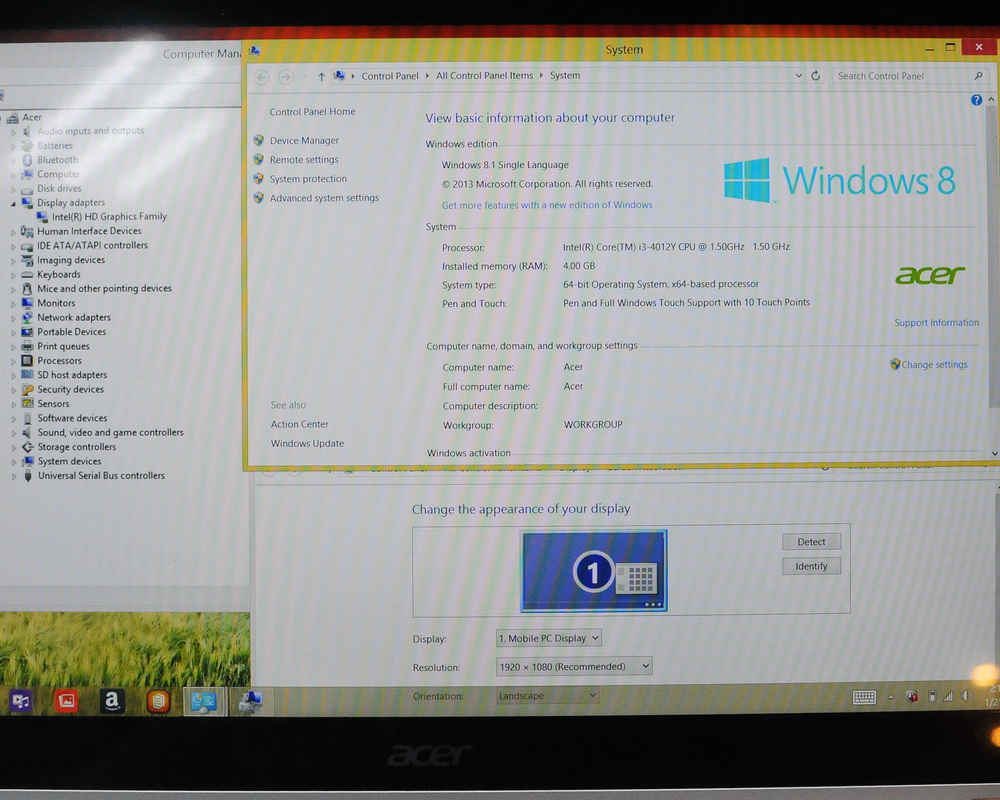The image size is (1000, 800).
Task: Select Print queues in device tree
Action: [63, 346]
